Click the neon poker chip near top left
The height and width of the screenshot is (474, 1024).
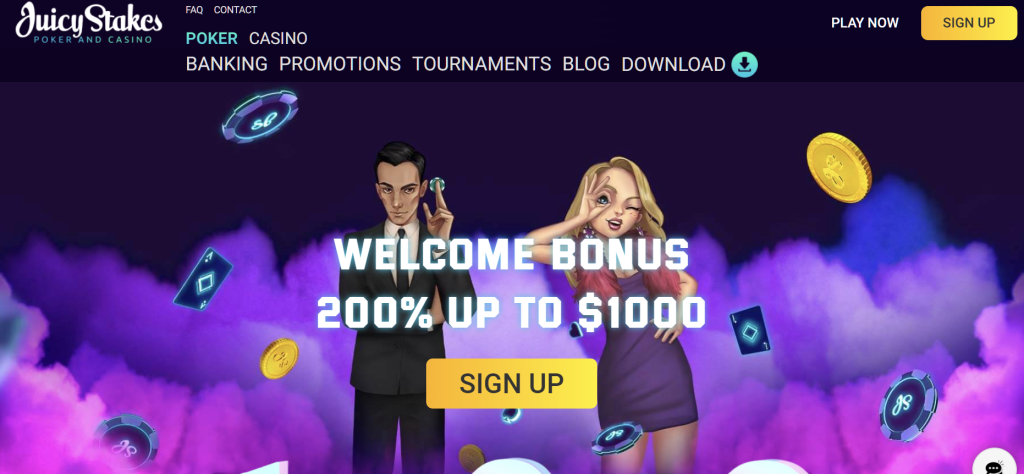coord(260,116)
